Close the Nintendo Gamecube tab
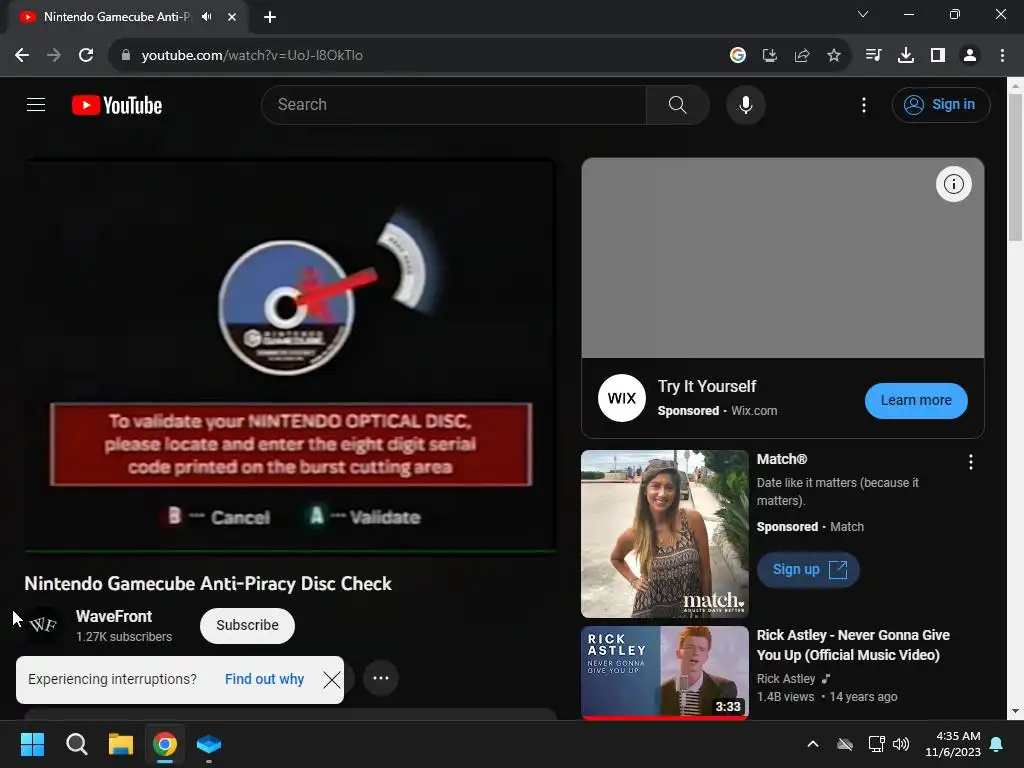The width and height of the screenshot is (1024, 768). click(232, 17)
